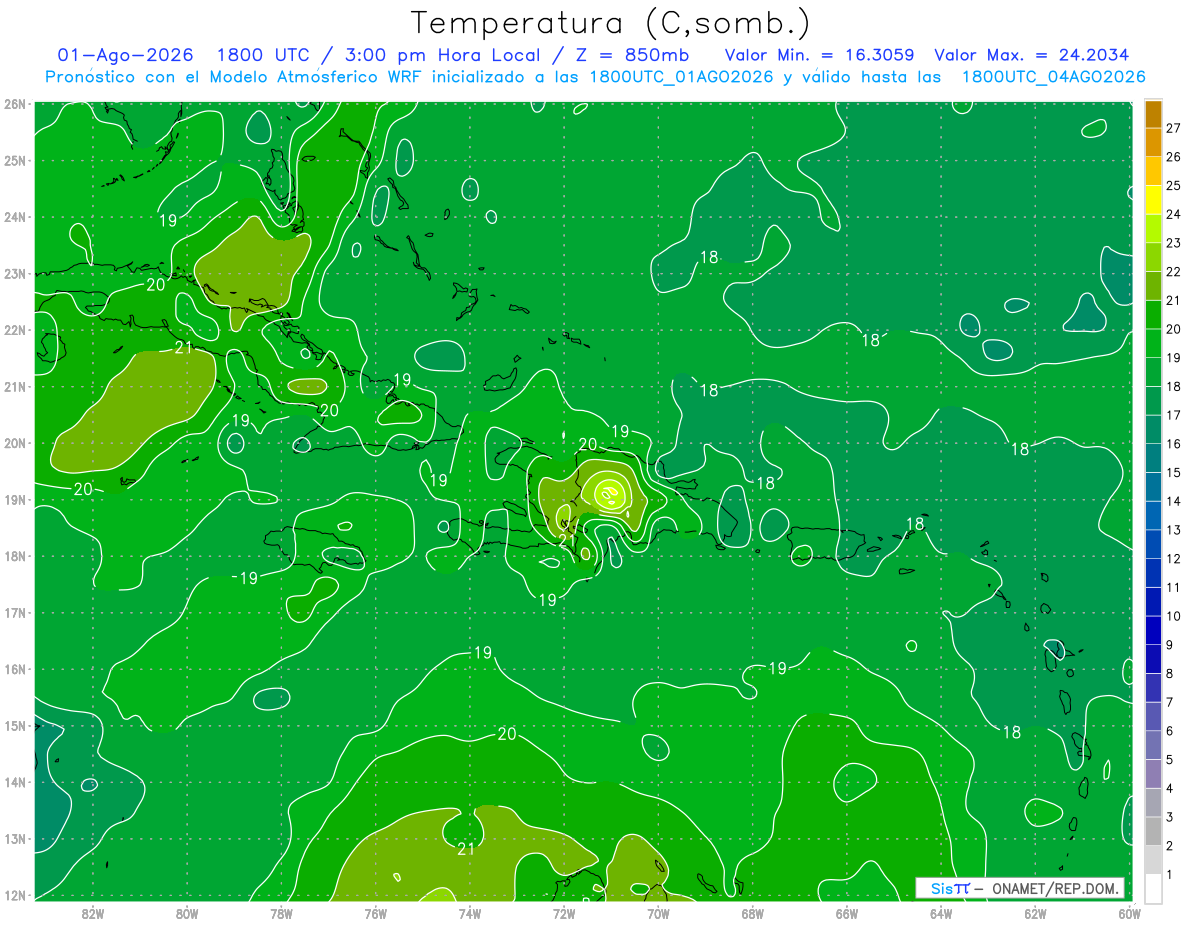The height and width of the screenshot is (927, 1200).
Task: Click legend value "16"
Action: click(x=1173, y=443)
